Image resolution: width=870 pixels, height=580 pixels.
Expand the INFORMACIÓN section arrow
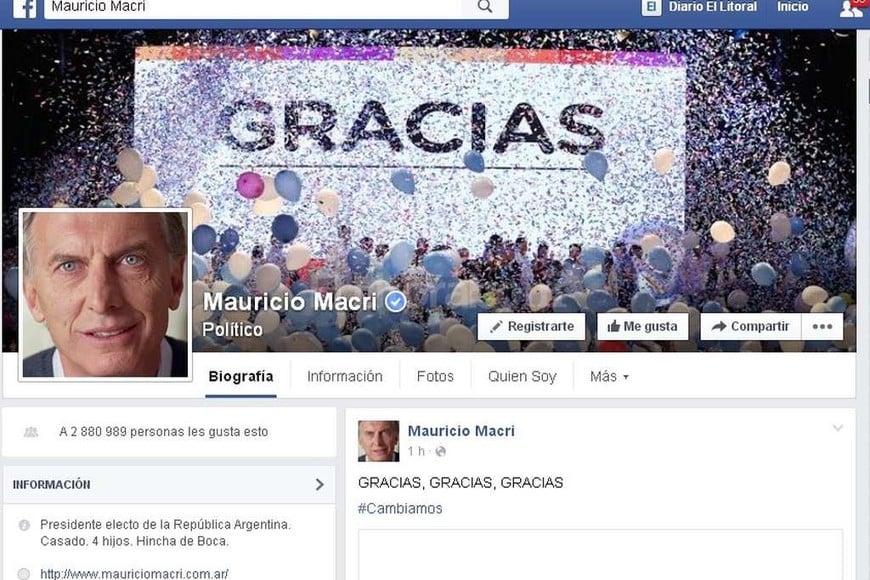(320, 485)
